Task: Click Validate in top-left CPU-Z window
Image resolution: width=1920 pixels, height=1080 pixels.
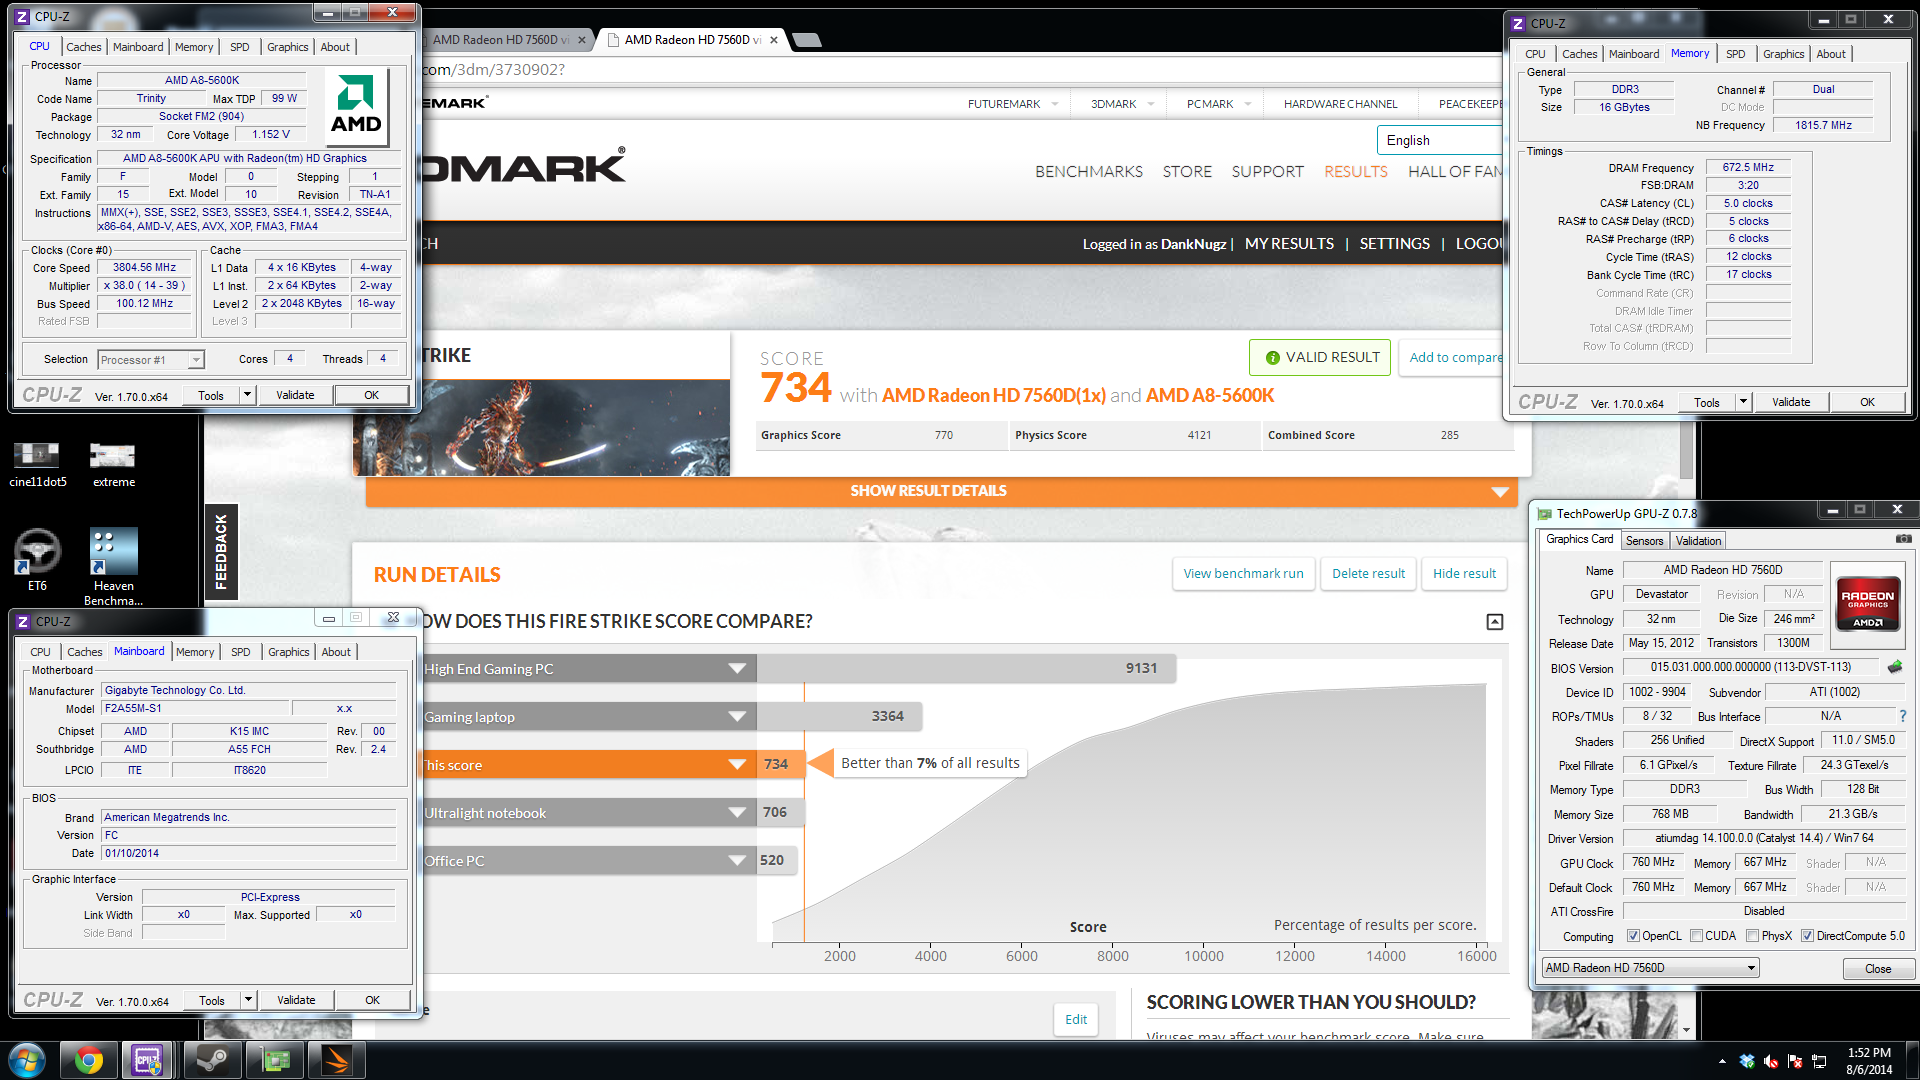Action: (295, 395)
